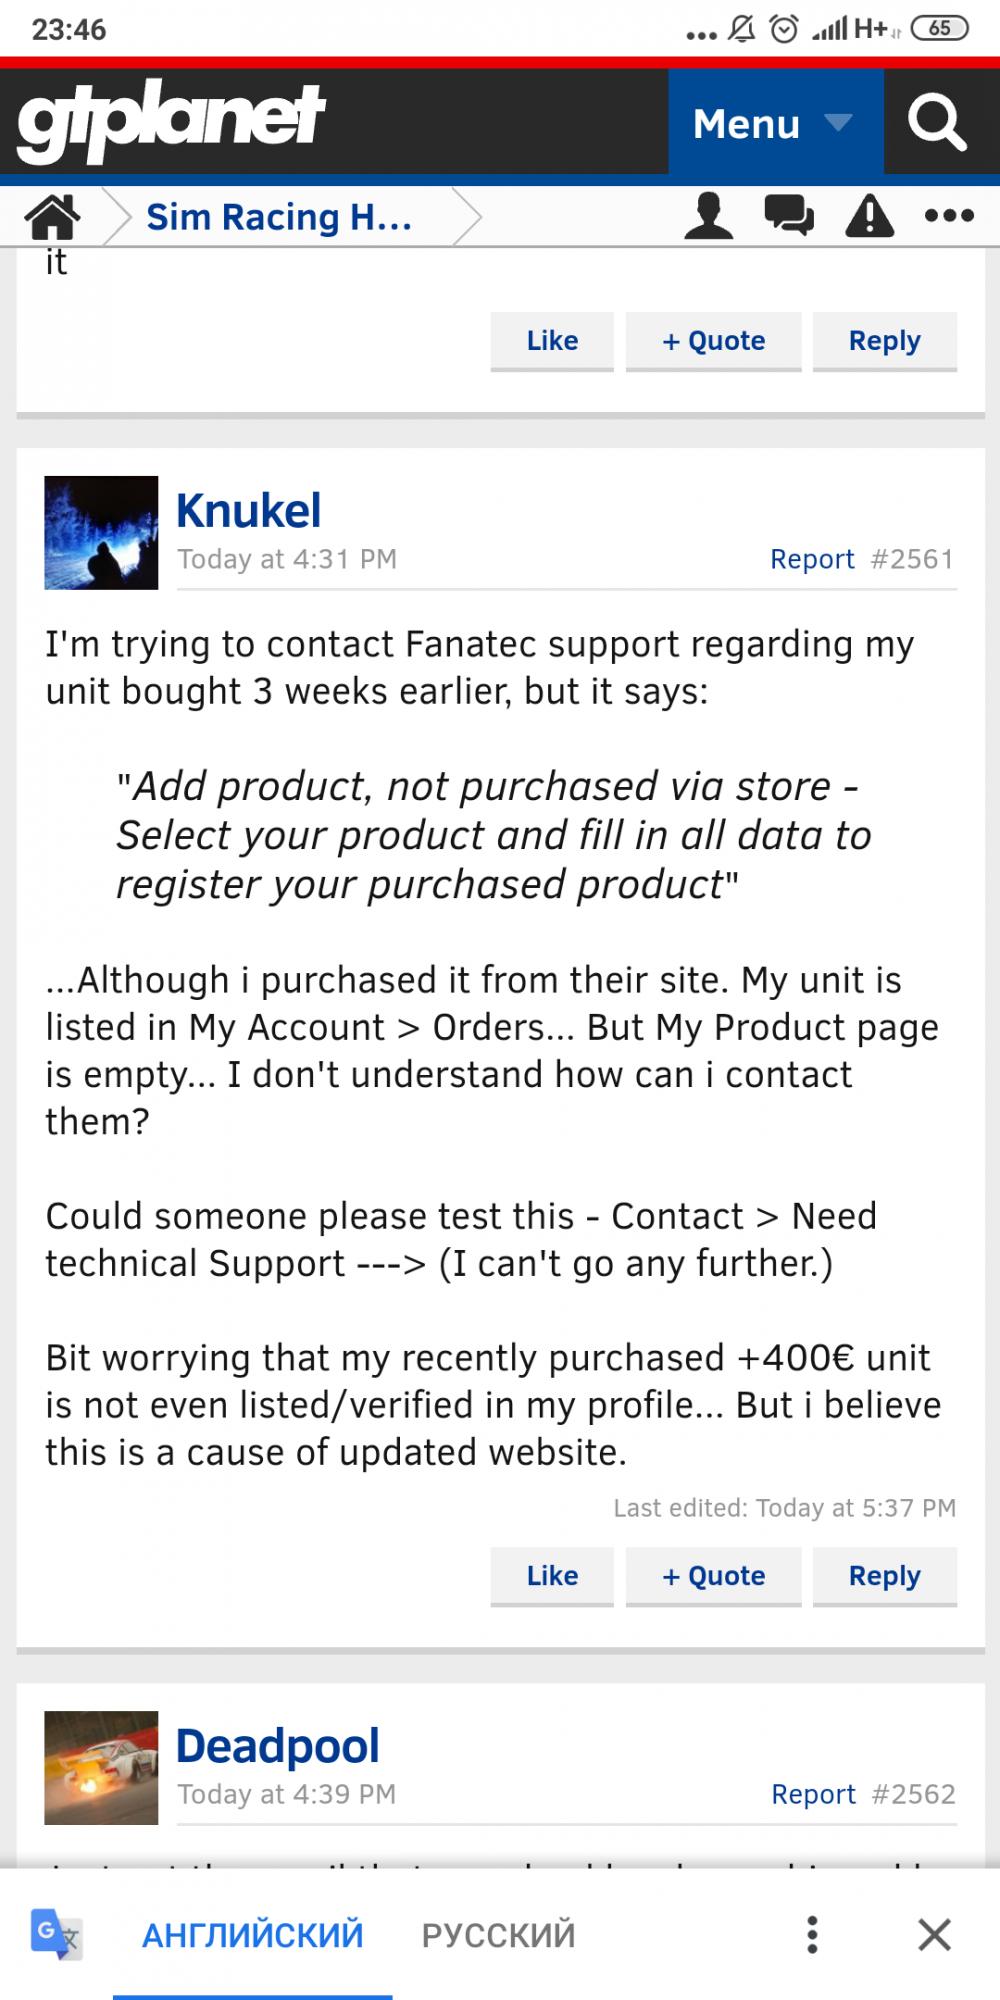Switch to Русский language tab

(498, 1935)
